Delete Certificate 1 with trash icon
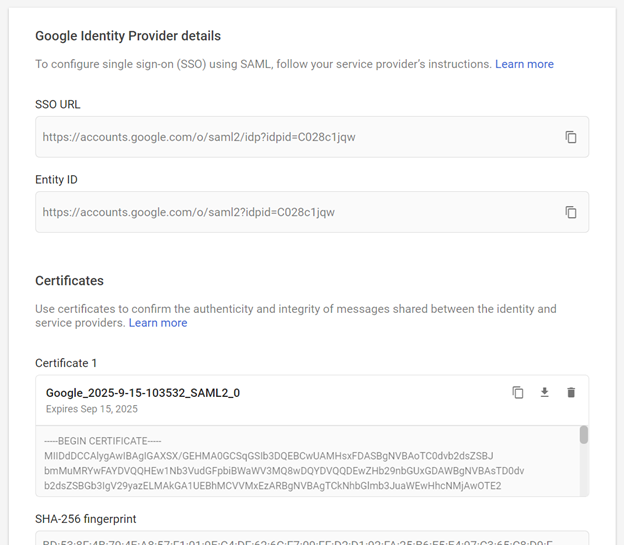The width and height of the screenshot is (624, 545). click(571, 393)
